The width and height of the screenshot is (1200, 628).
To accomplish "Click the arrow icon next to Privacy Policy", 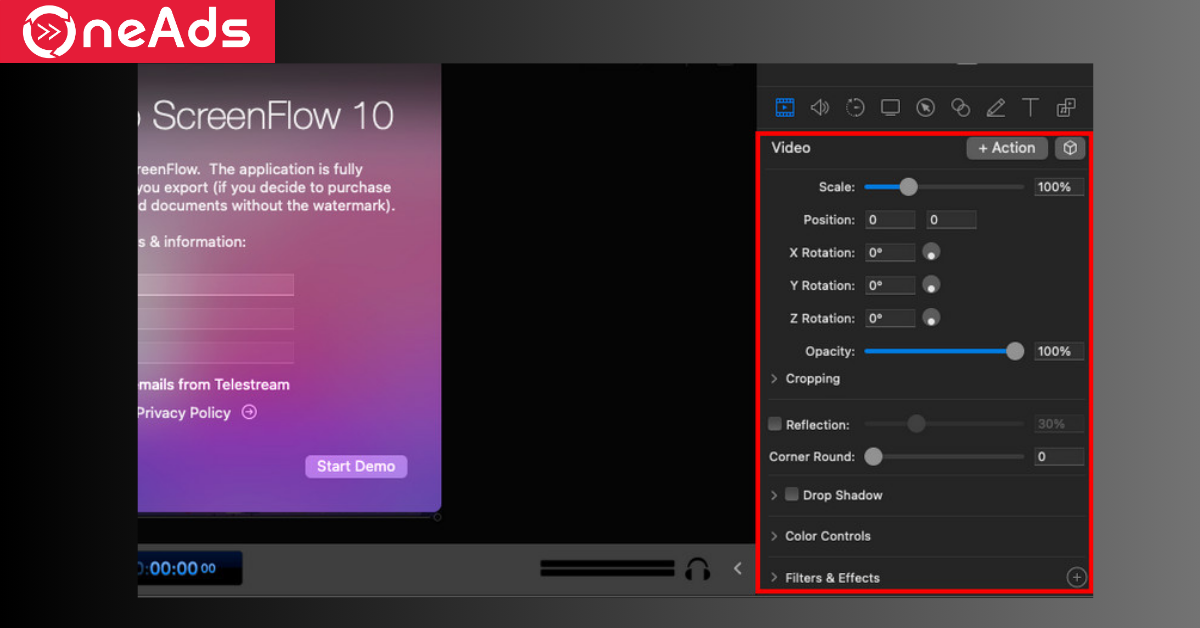I will [249, 412].
